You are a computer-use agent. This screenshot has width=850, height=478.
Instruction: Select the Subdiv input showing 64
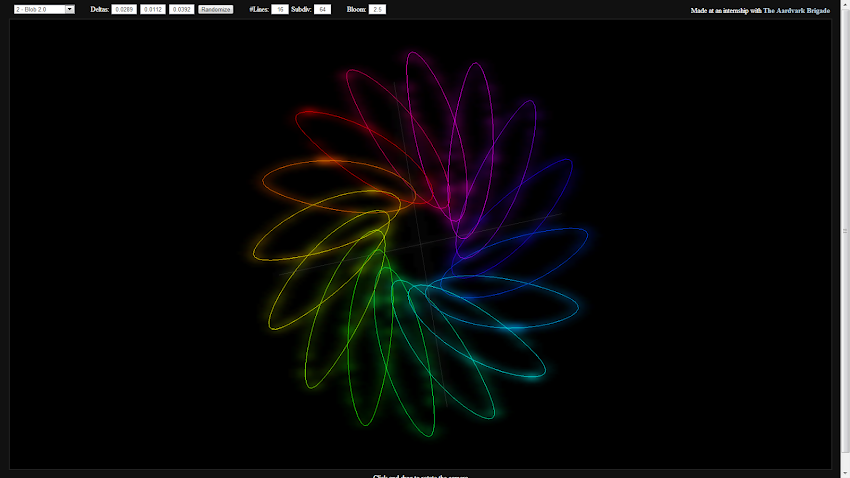coord(322,9)
